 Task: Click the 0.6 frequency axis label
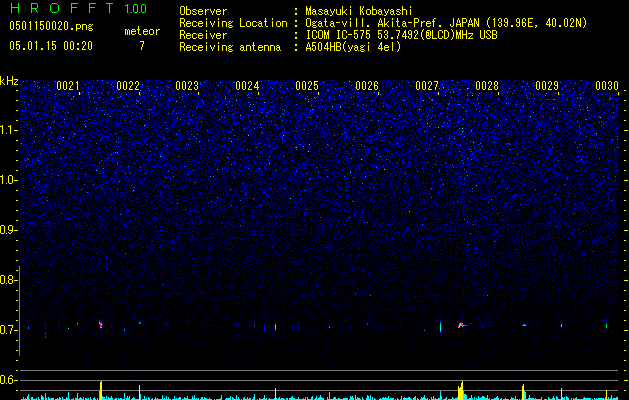click(x=7, y=380)
